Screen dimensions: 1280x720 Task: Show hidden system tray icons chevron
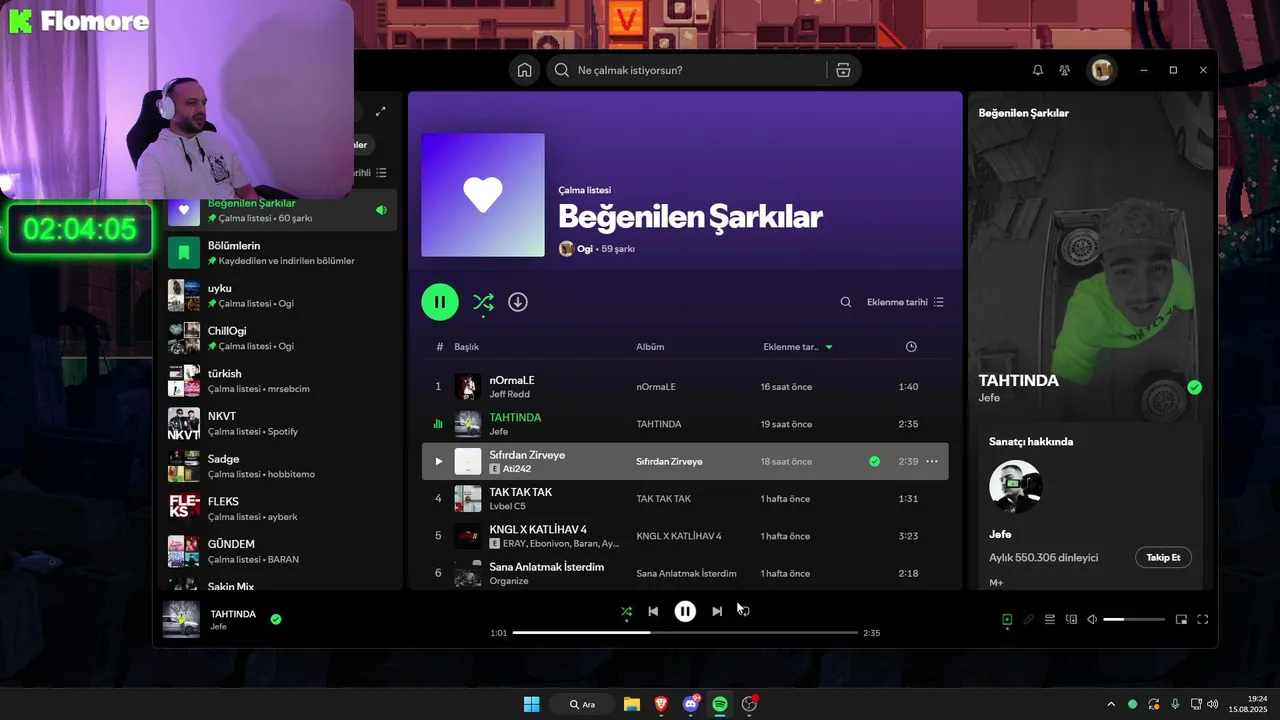point(1110,704)
